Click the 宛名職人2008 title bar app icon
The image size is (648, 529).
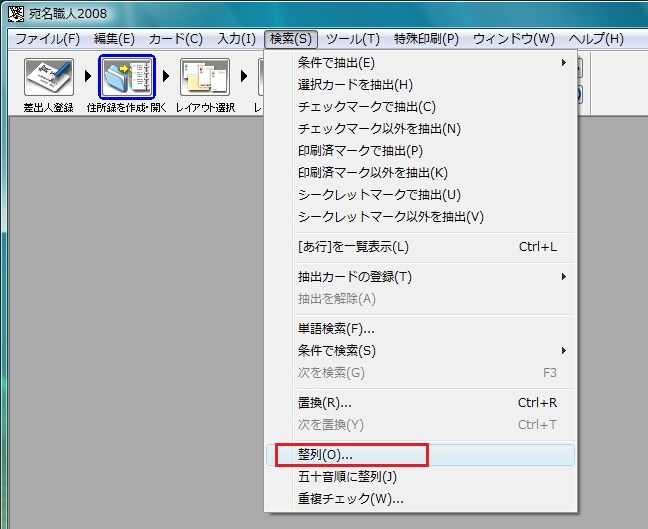[16, 13]
